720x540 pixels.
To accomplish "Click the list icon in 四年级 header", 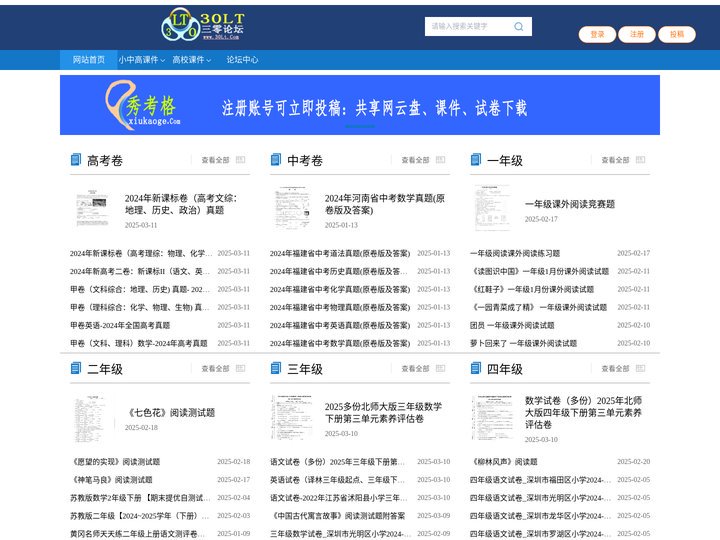I will pyautogui.click(x=641, y=368).
